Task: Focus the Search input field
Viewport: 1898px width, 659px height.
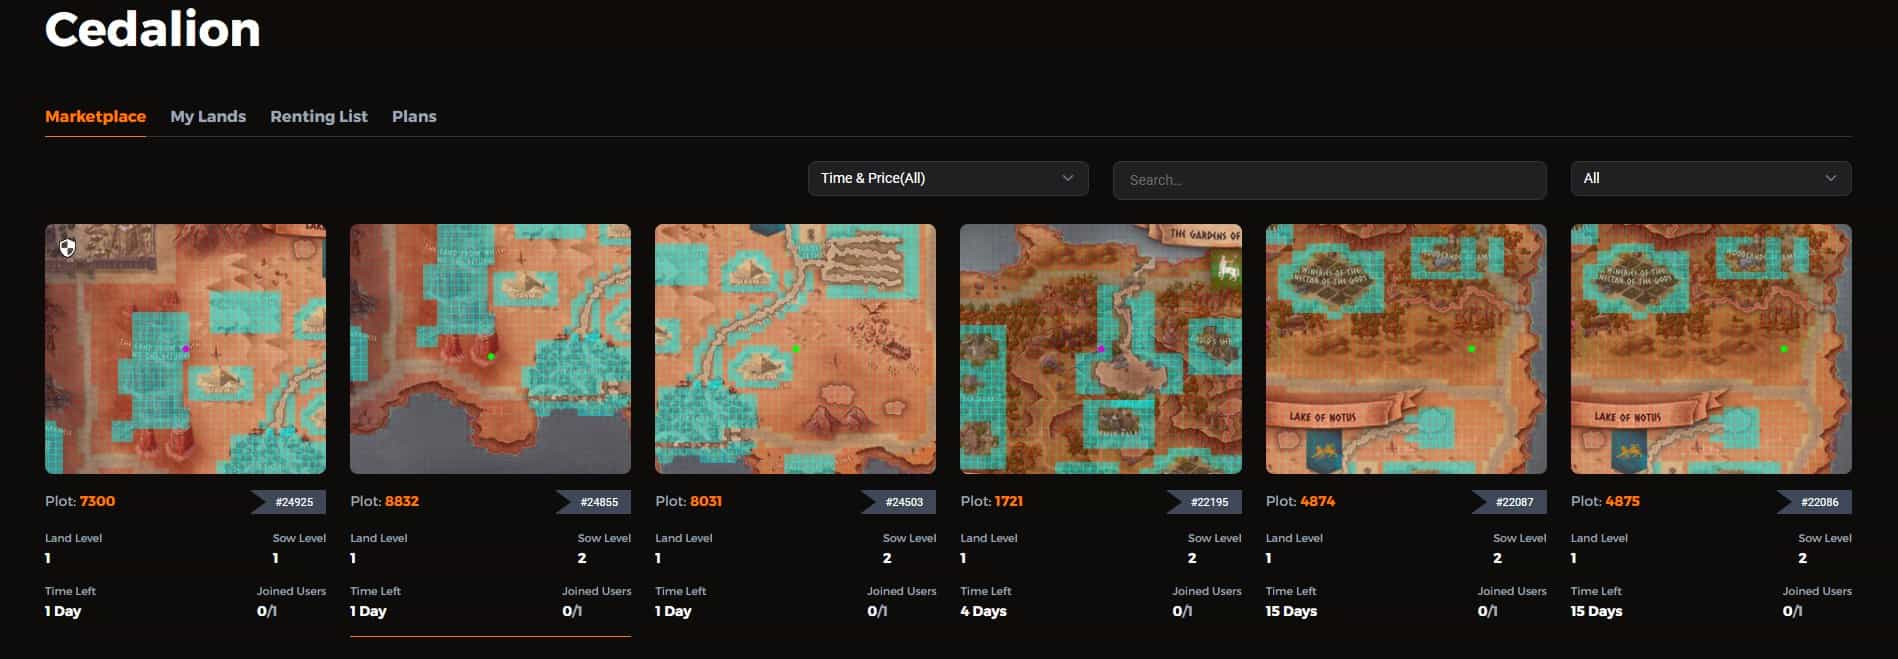Action: tap(1329, 180)
